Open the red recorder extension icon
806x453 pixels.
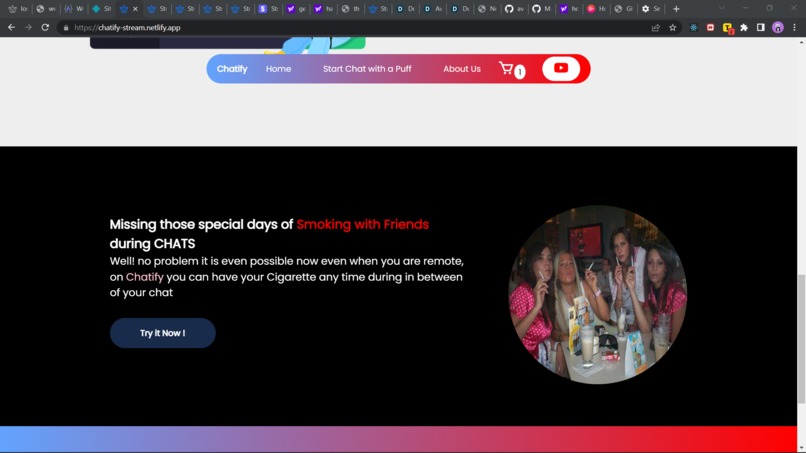coord(710,28)
